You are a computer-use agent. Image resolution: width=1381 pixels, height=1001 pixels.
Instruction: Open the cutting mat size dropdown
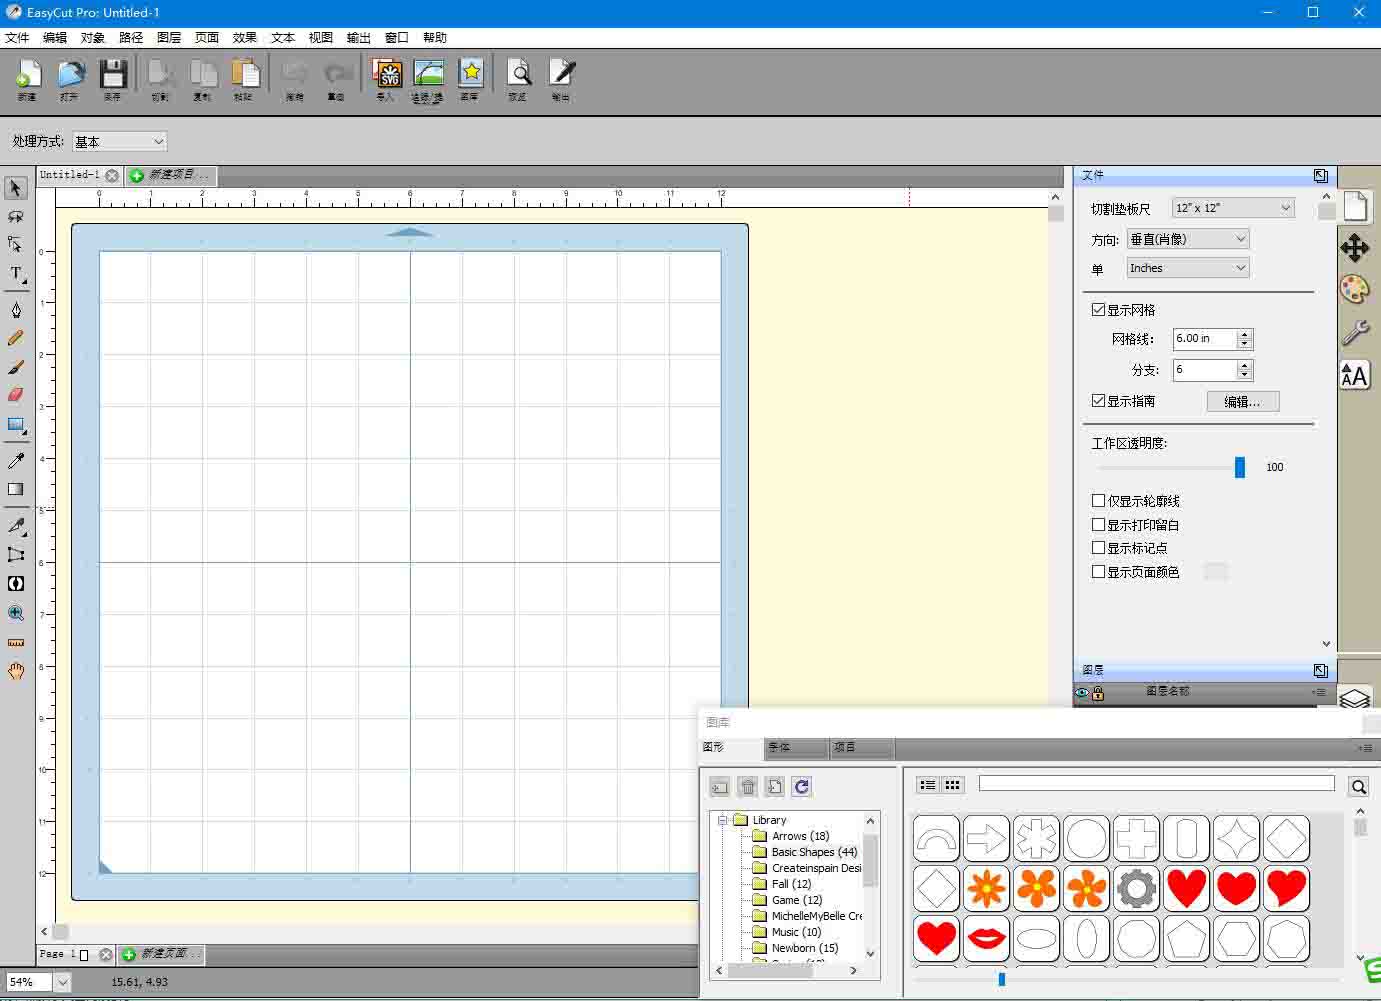click(x=1233, y=208)
